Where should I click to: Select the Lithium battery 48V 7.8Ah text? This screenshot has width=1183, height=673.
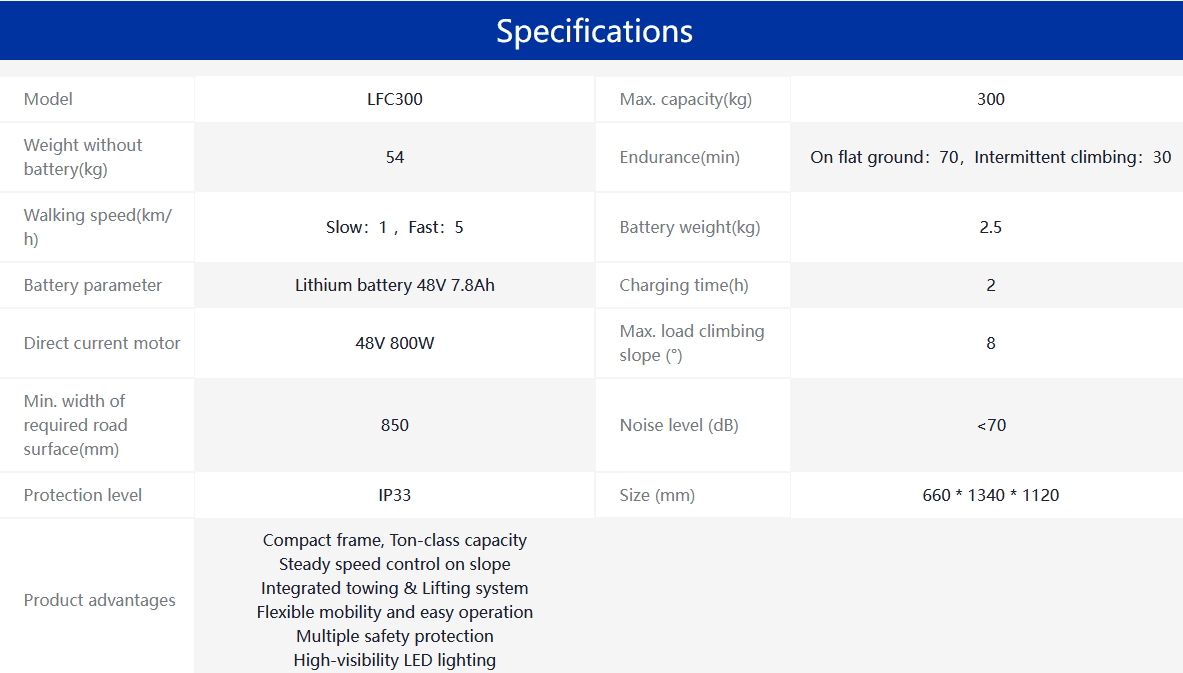[x=395, y=285]
